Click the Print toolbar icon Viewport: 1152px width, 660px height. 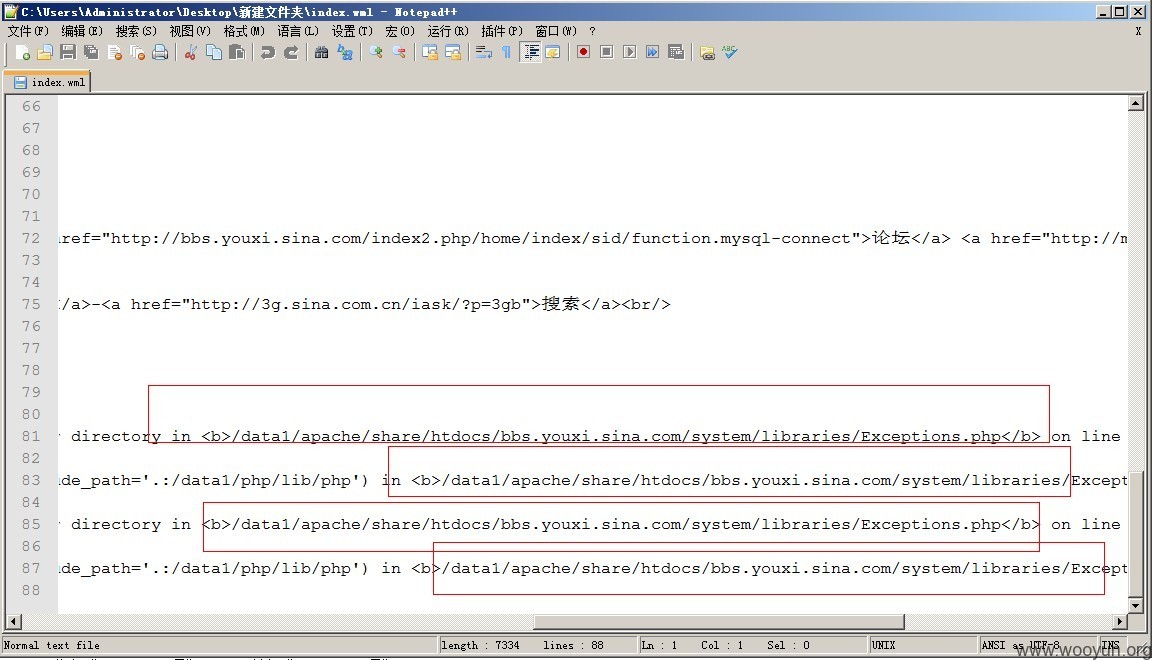point(160,52)
